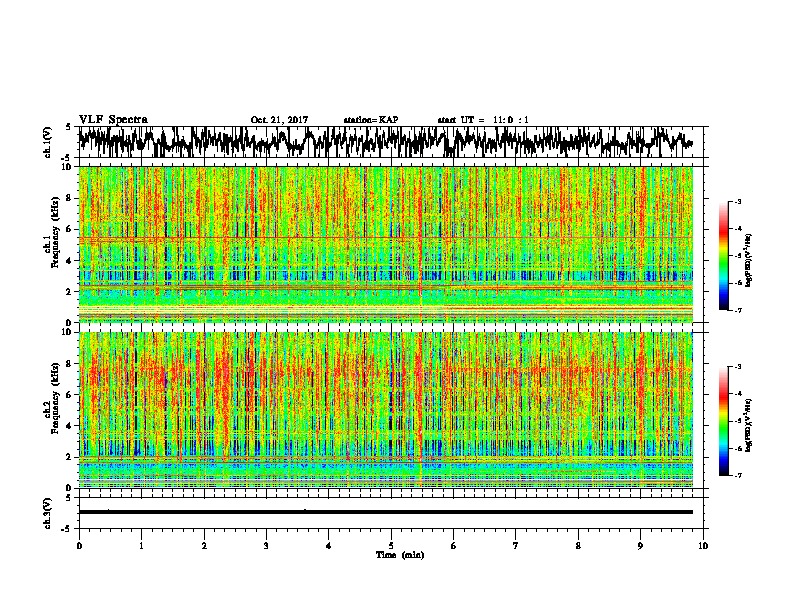Click the "ch.1(V)" waveform axis label

(x=47, y=142)
